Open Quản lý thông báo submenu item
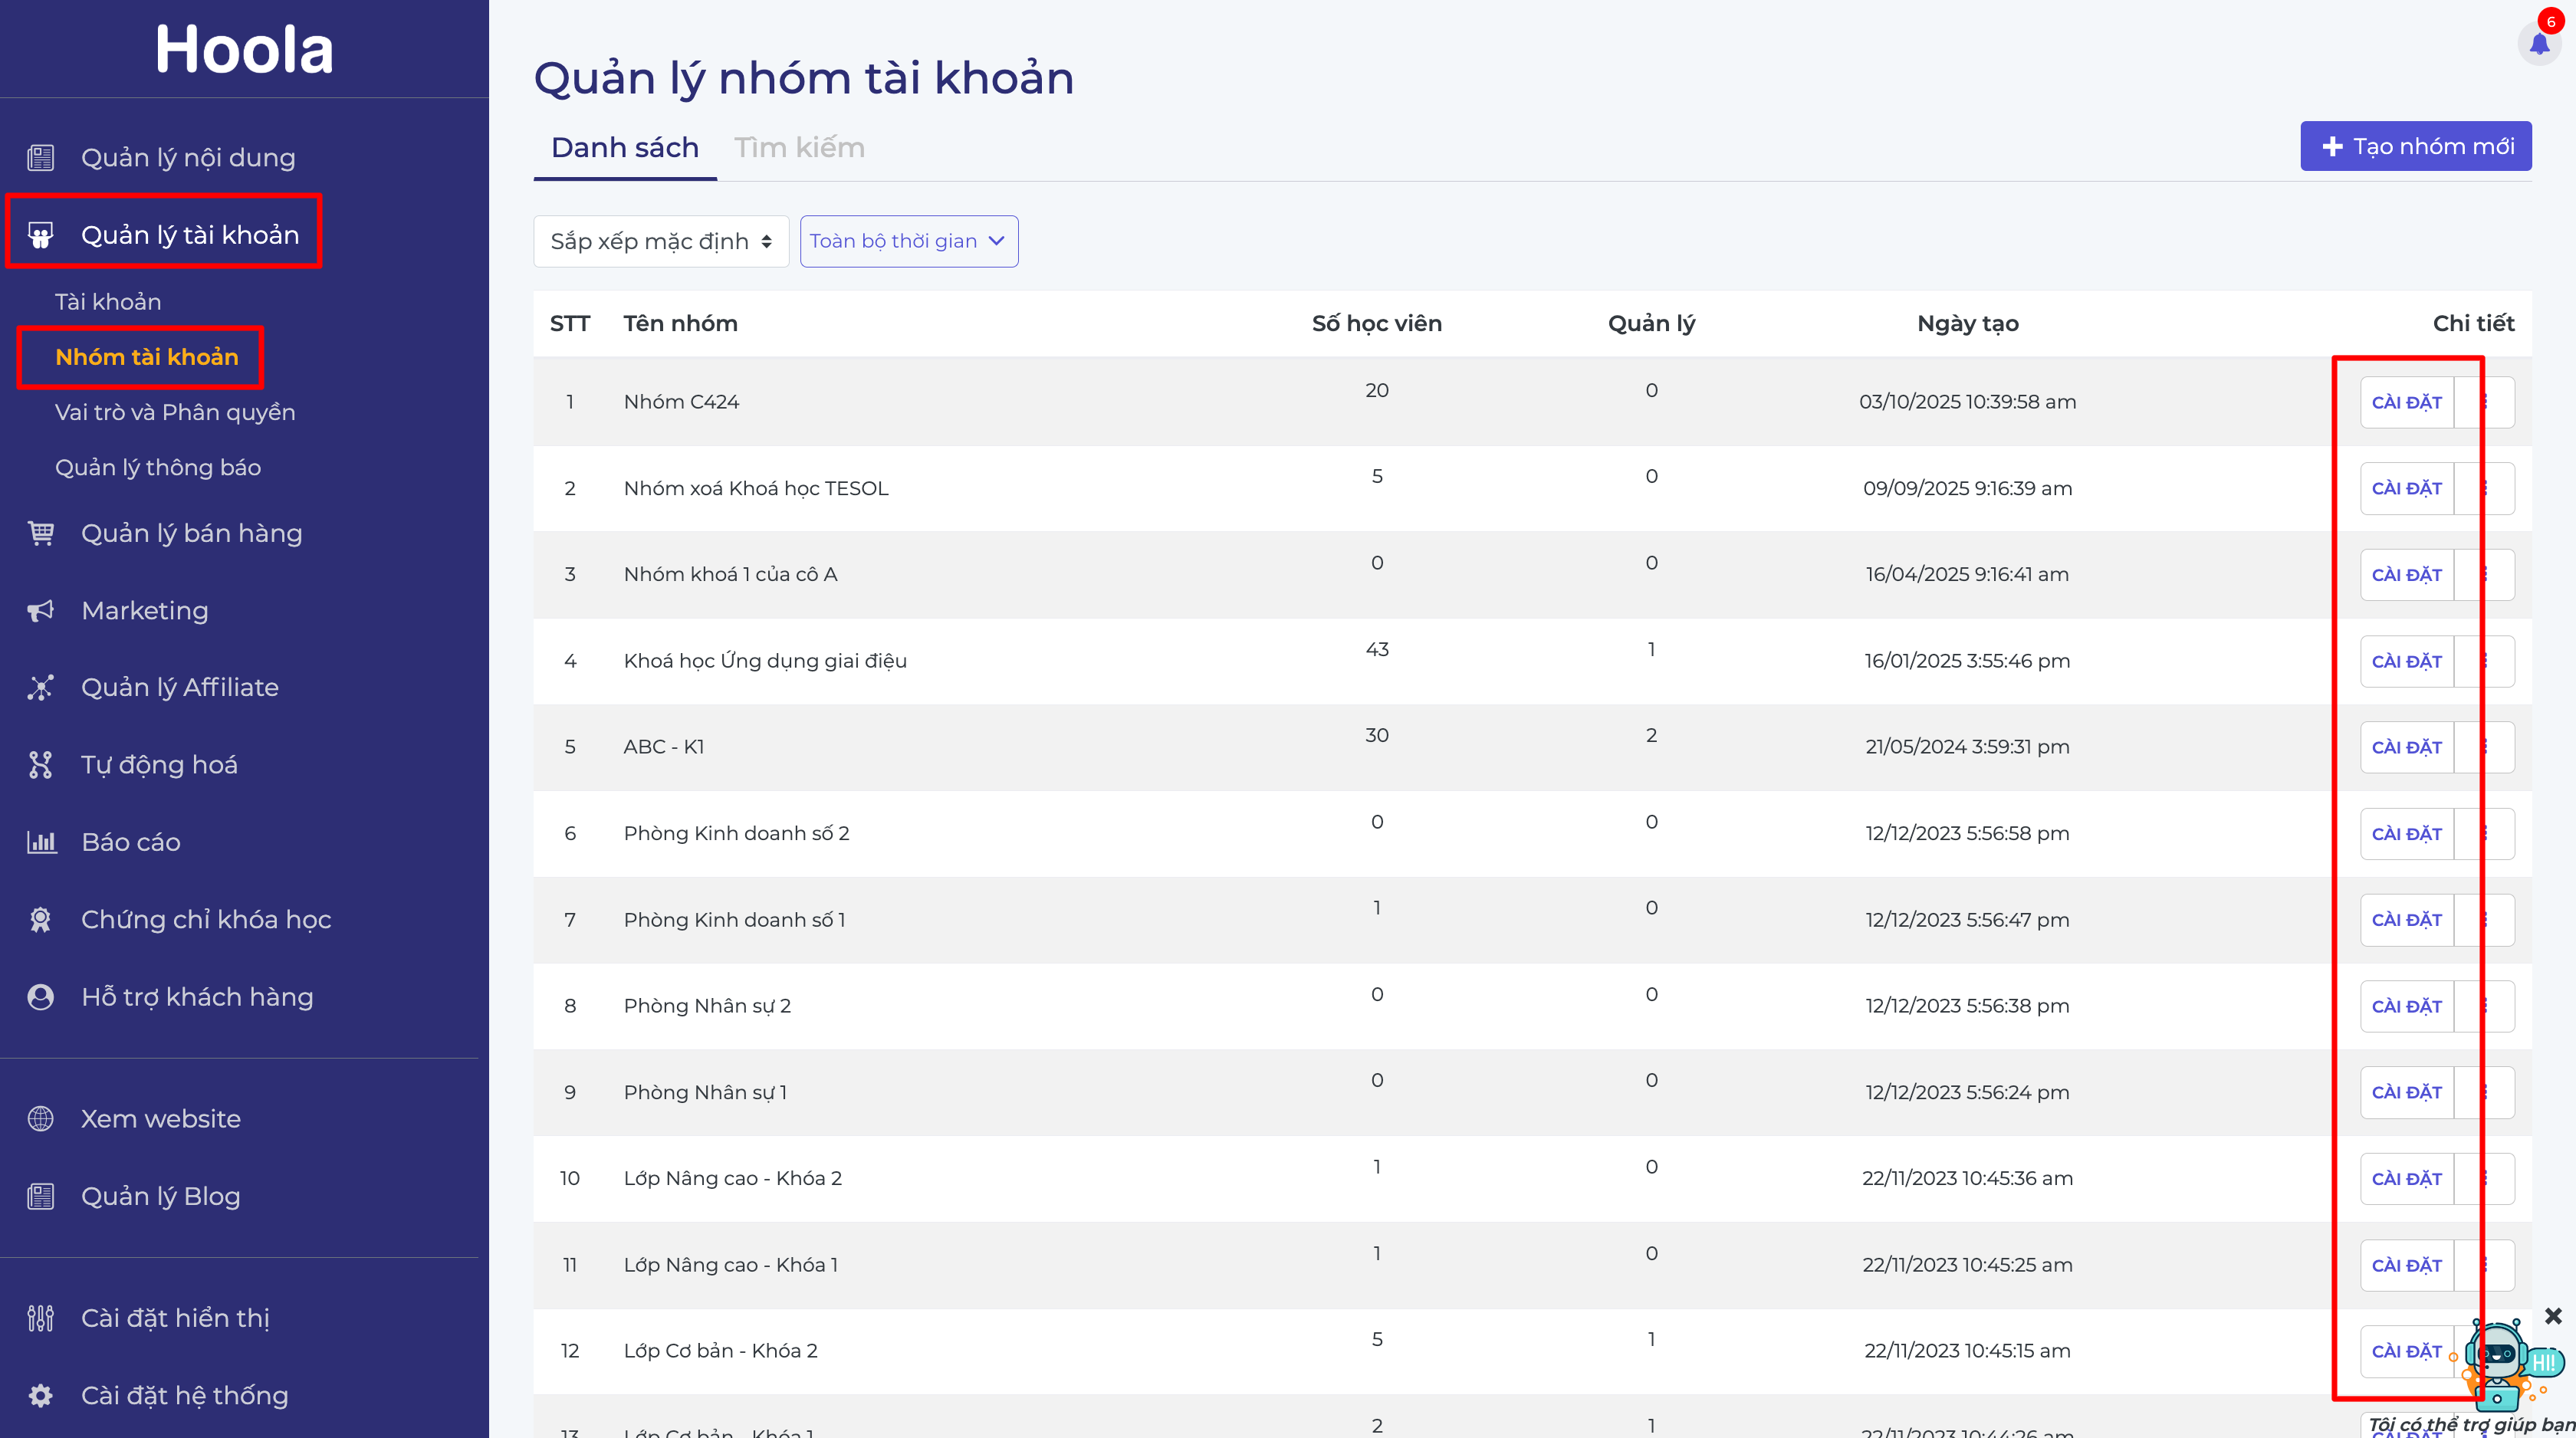Image resolution: width=2576 pixels, height=1438 pixels. (x=158, y=468)
